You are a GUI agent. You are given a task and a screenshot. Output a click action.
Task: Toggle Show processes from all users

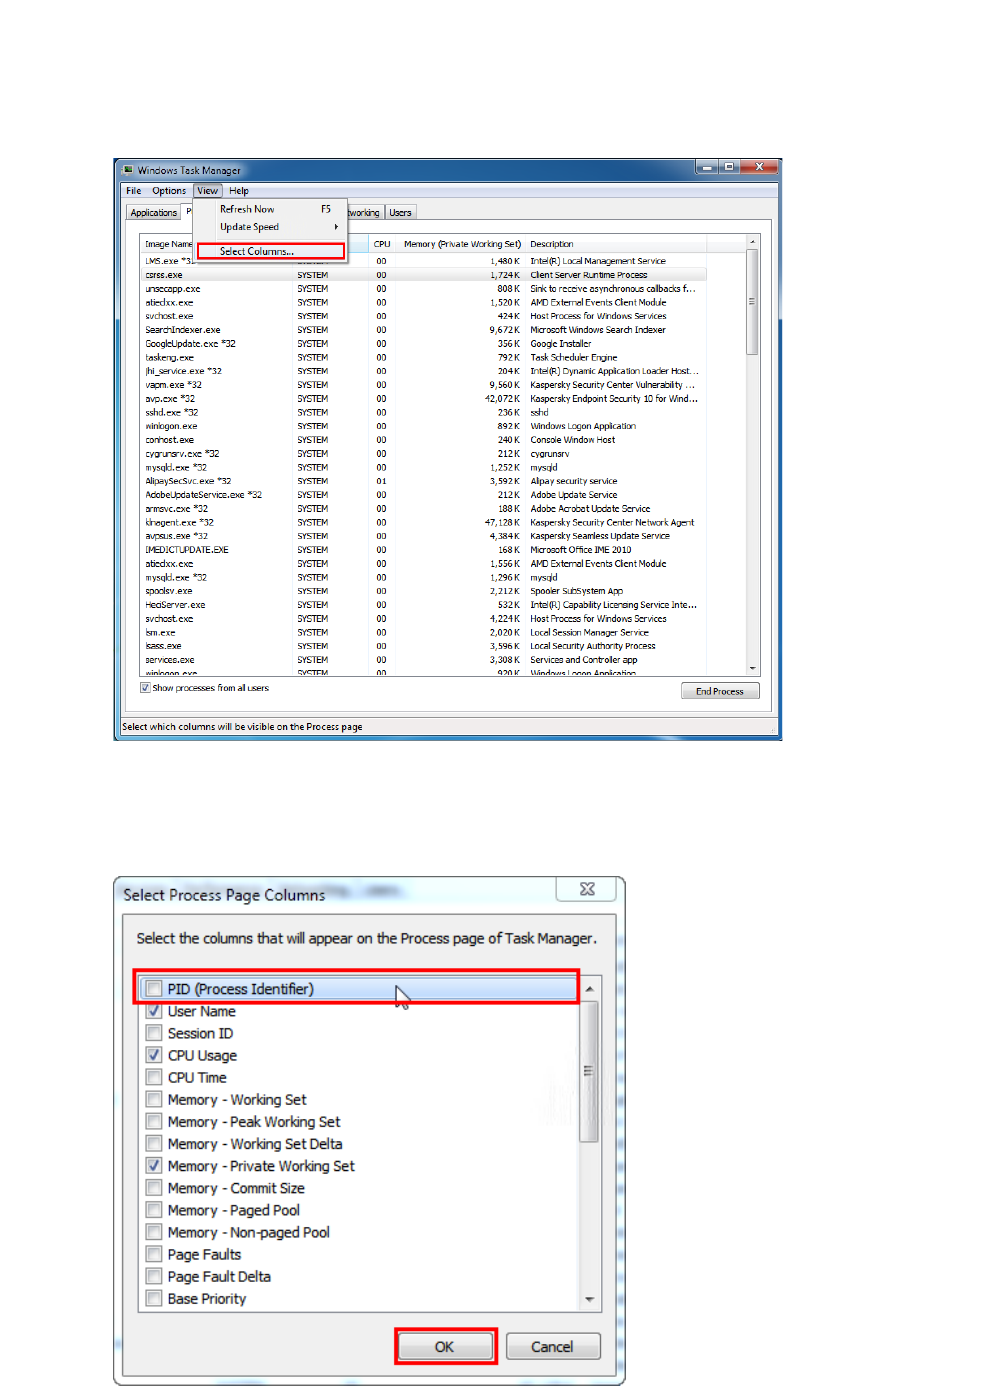tap(145, 688)
